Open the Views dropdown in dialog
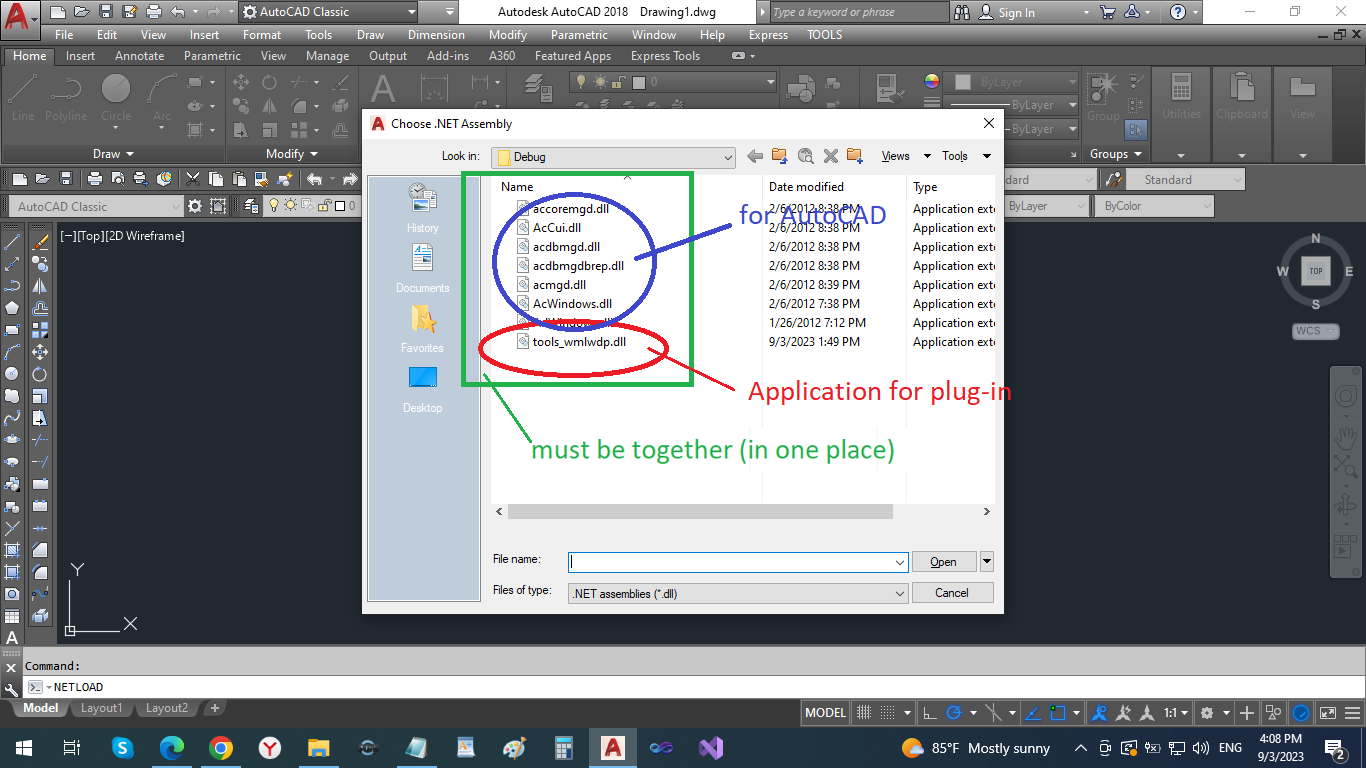 tap(927, 156)
